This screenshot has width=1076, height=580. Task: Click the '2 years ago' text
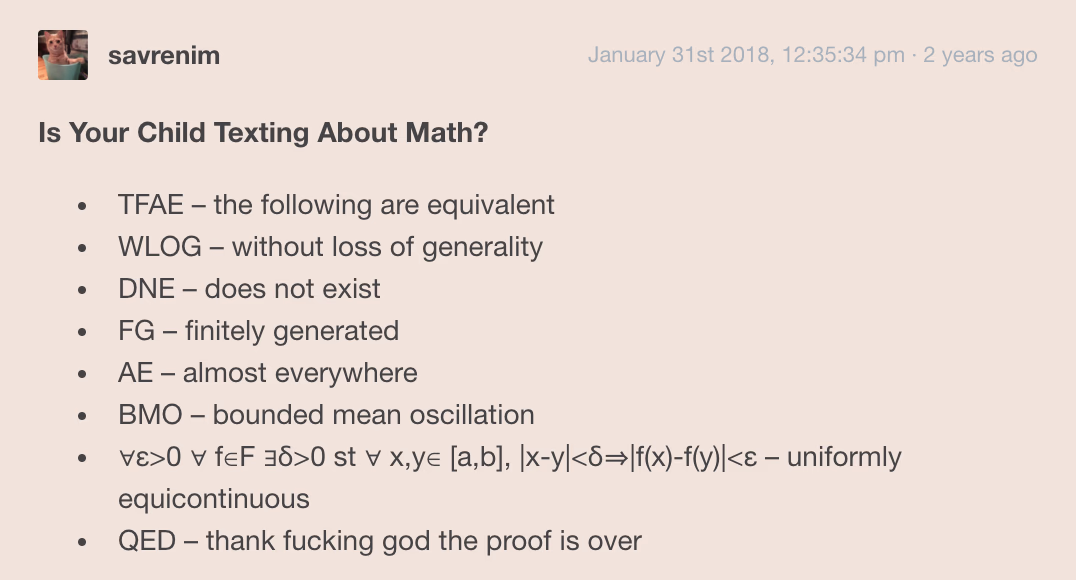pos(980,55)
